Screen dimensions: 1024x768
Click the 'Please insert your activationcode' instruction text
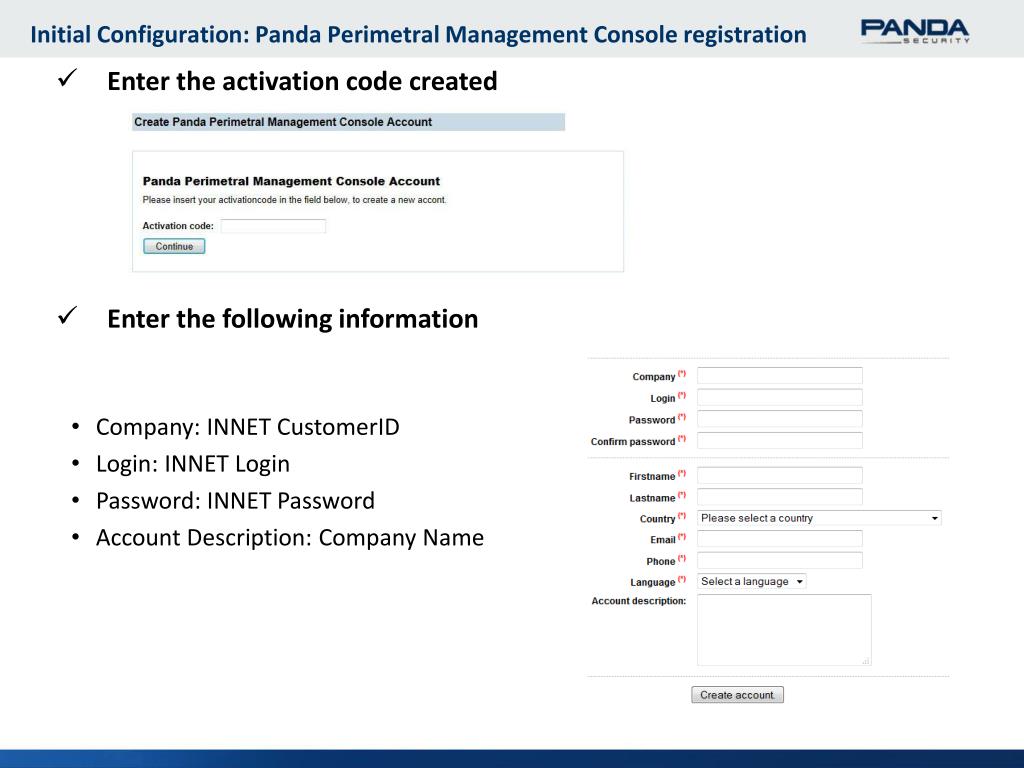coord(294,200)
